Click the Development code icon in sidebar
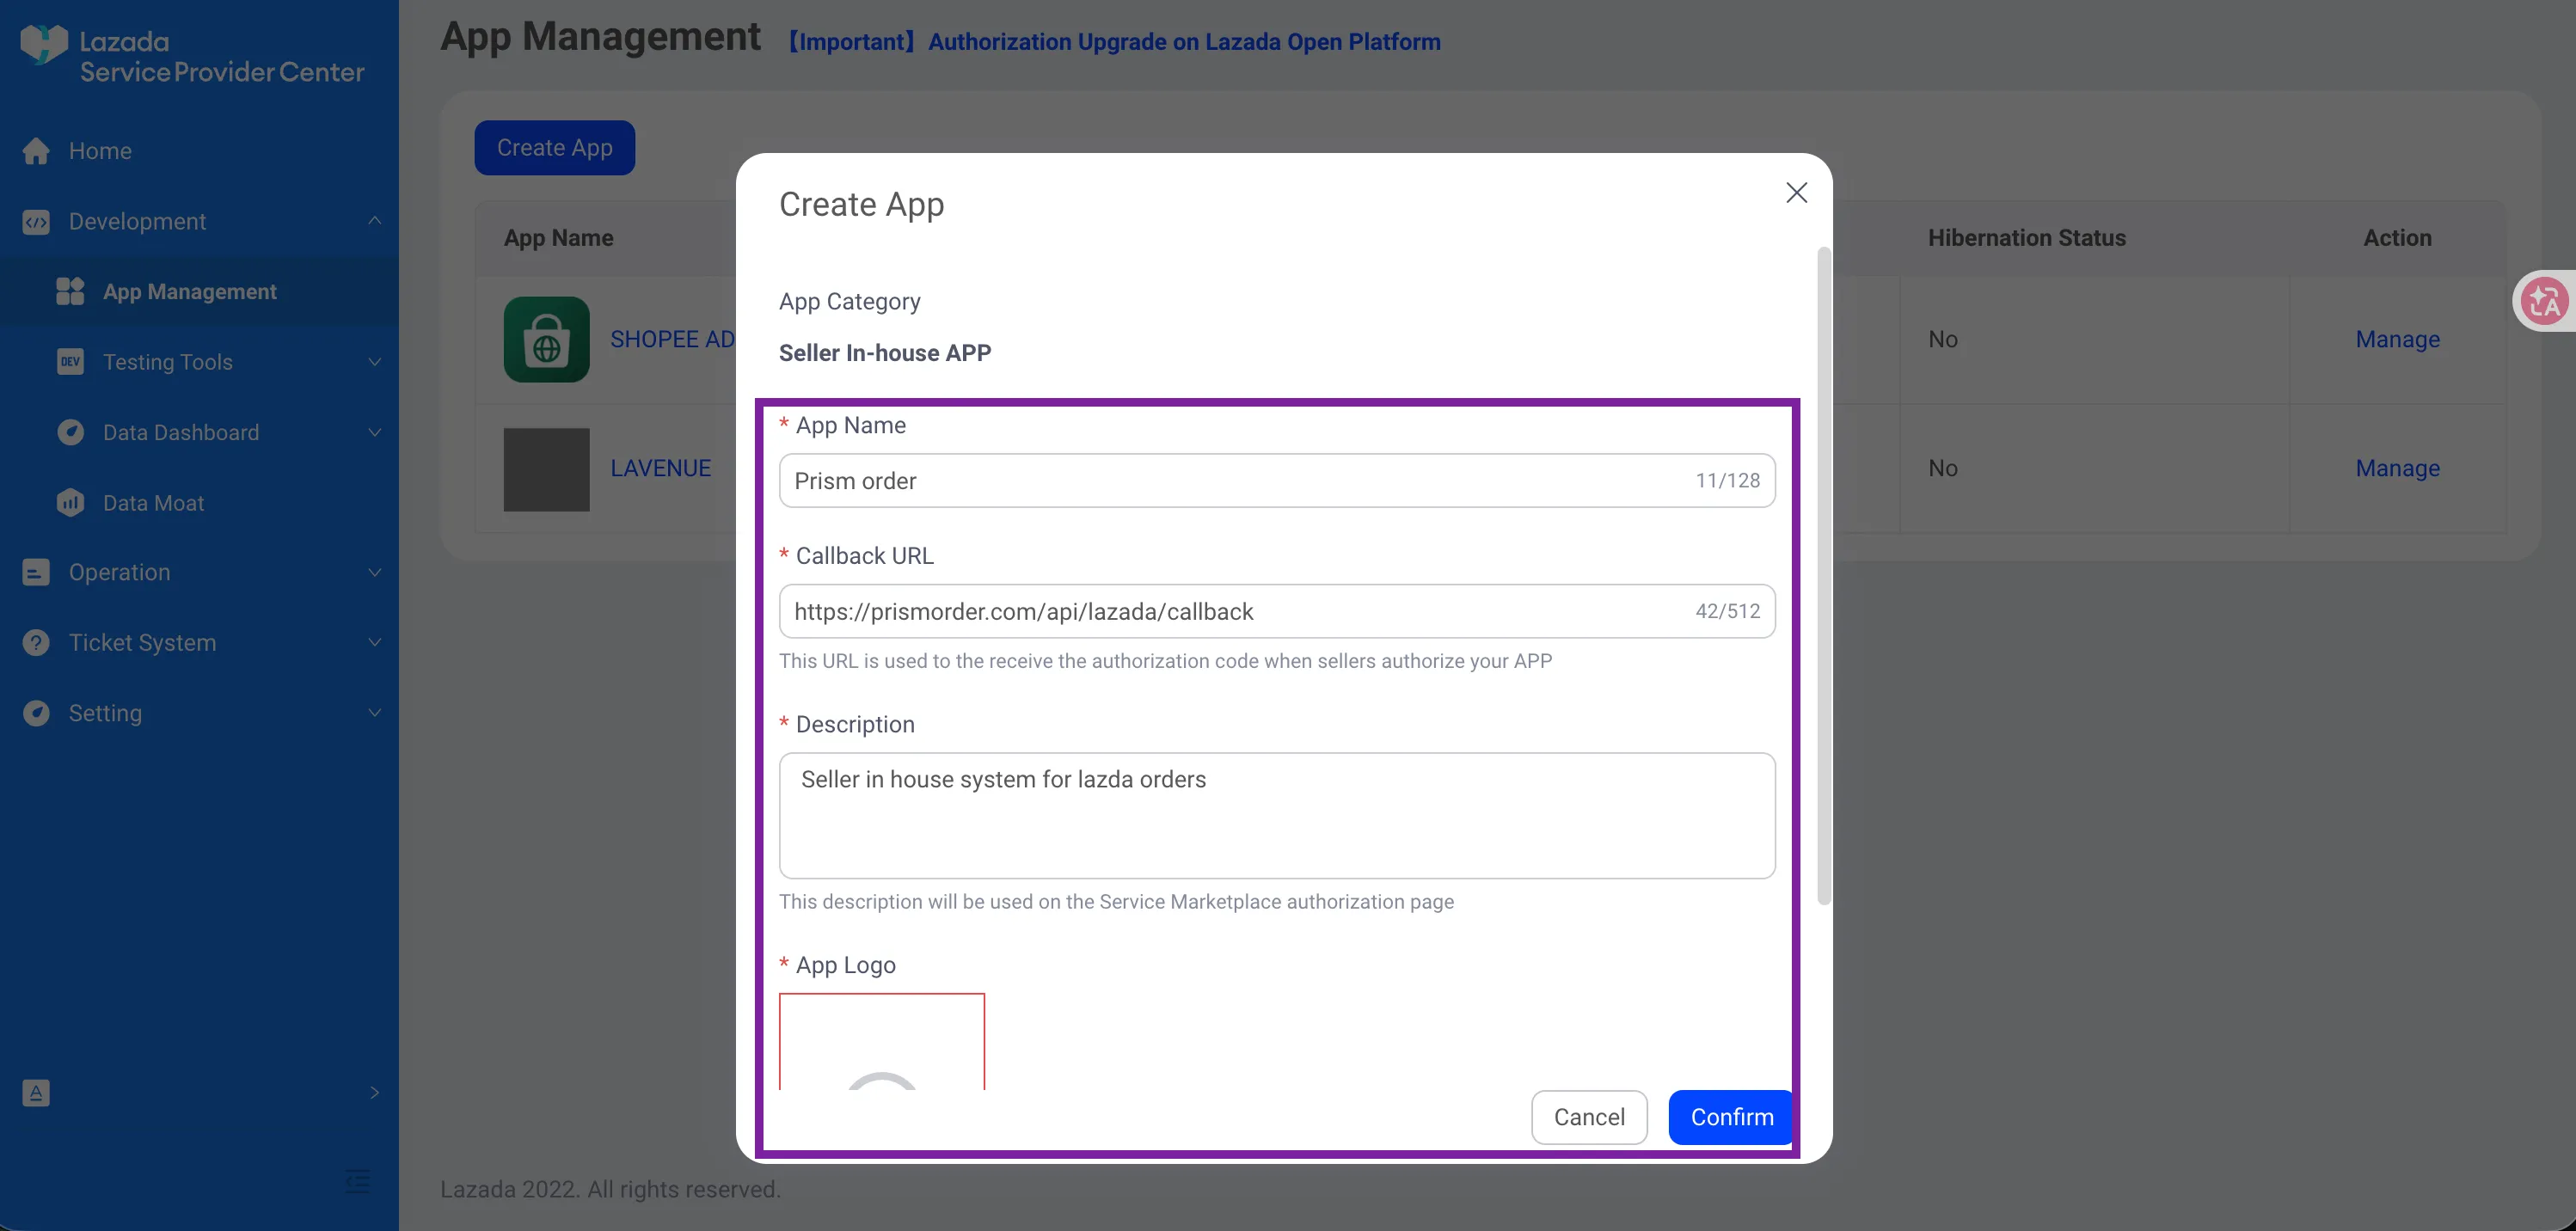This screenshot has width=2576, height=1231. [36, 221]
